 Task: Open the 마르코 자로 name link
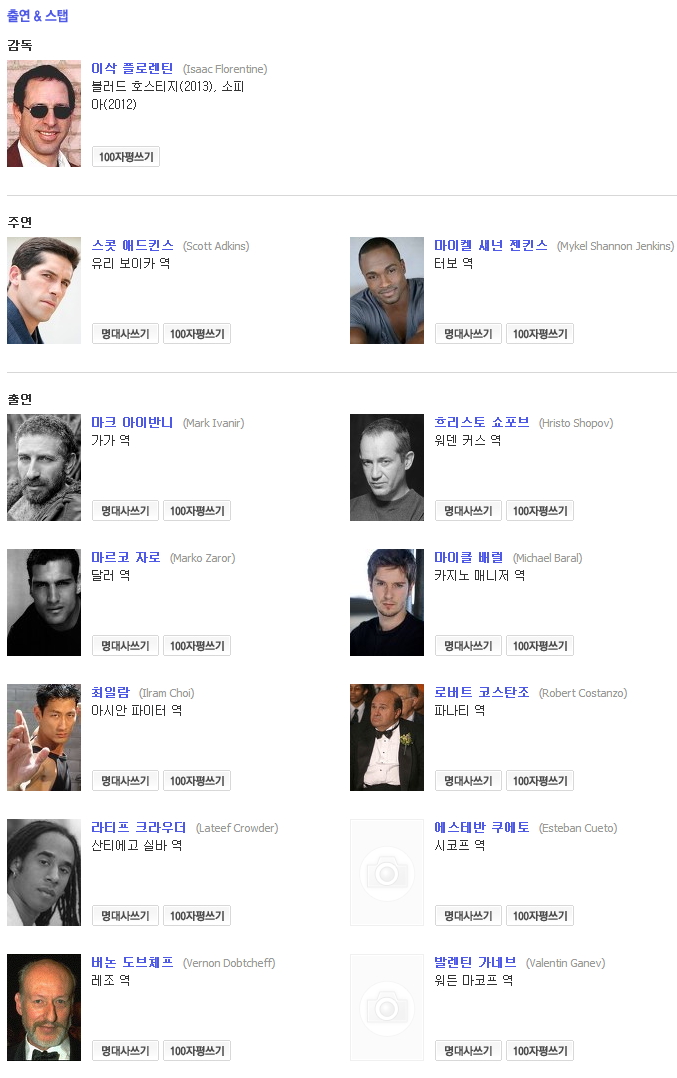click(x=126, y=557)
